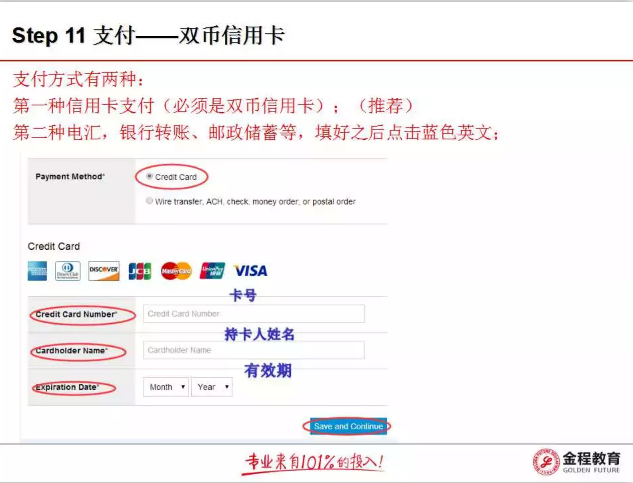The width and height of the screenshot is (633, 483).
Task: Open the expiration Month dropdown
Action: click(x=166, y=387)
